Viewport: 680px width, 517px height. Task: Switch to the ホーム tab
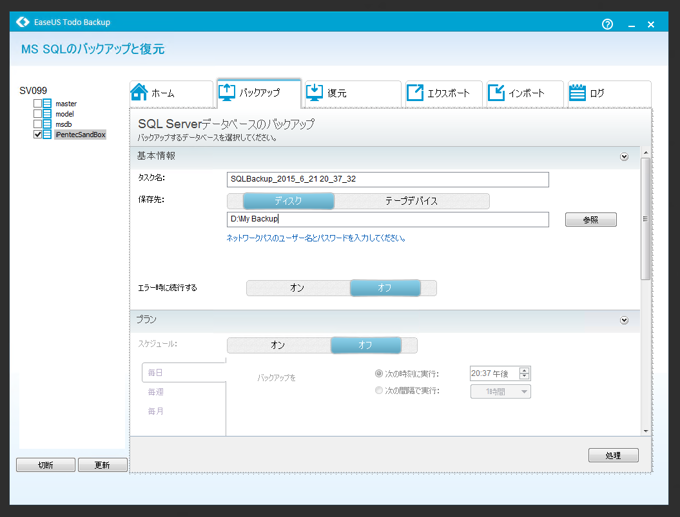click(x=171, y=93)
